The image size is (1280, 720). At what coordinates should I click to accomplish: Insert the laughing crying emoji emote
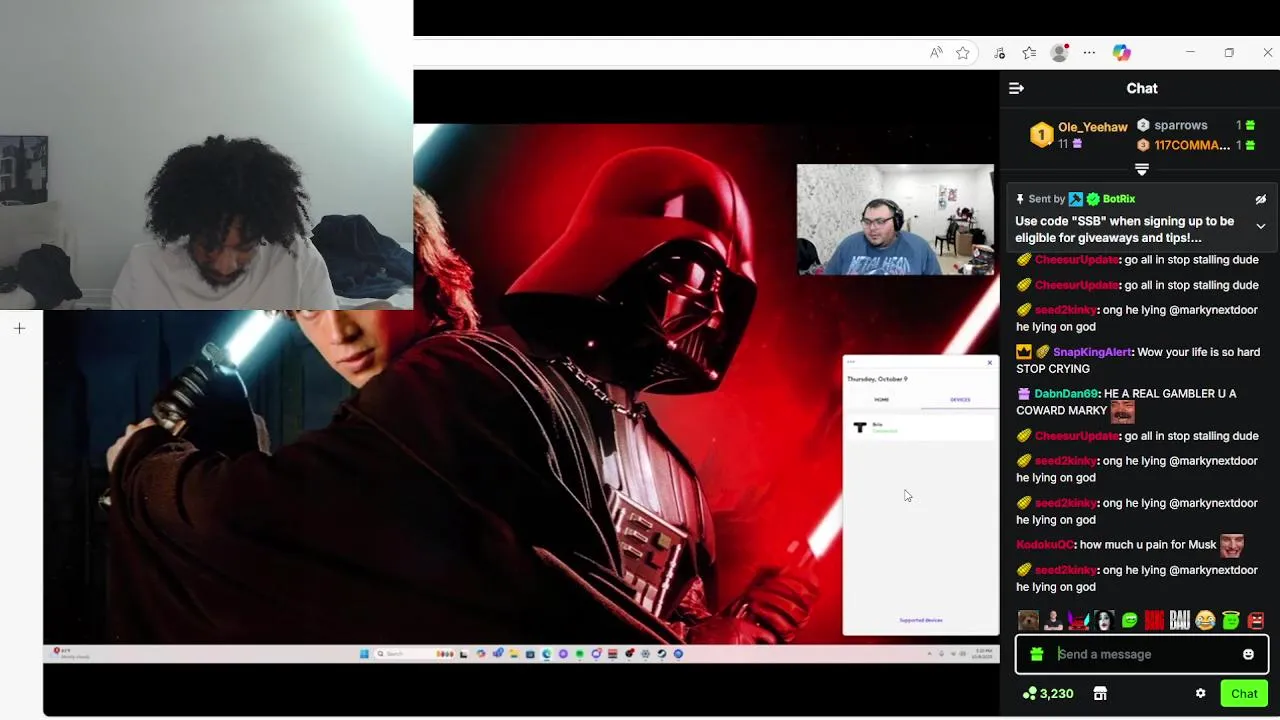point(1205,621)
